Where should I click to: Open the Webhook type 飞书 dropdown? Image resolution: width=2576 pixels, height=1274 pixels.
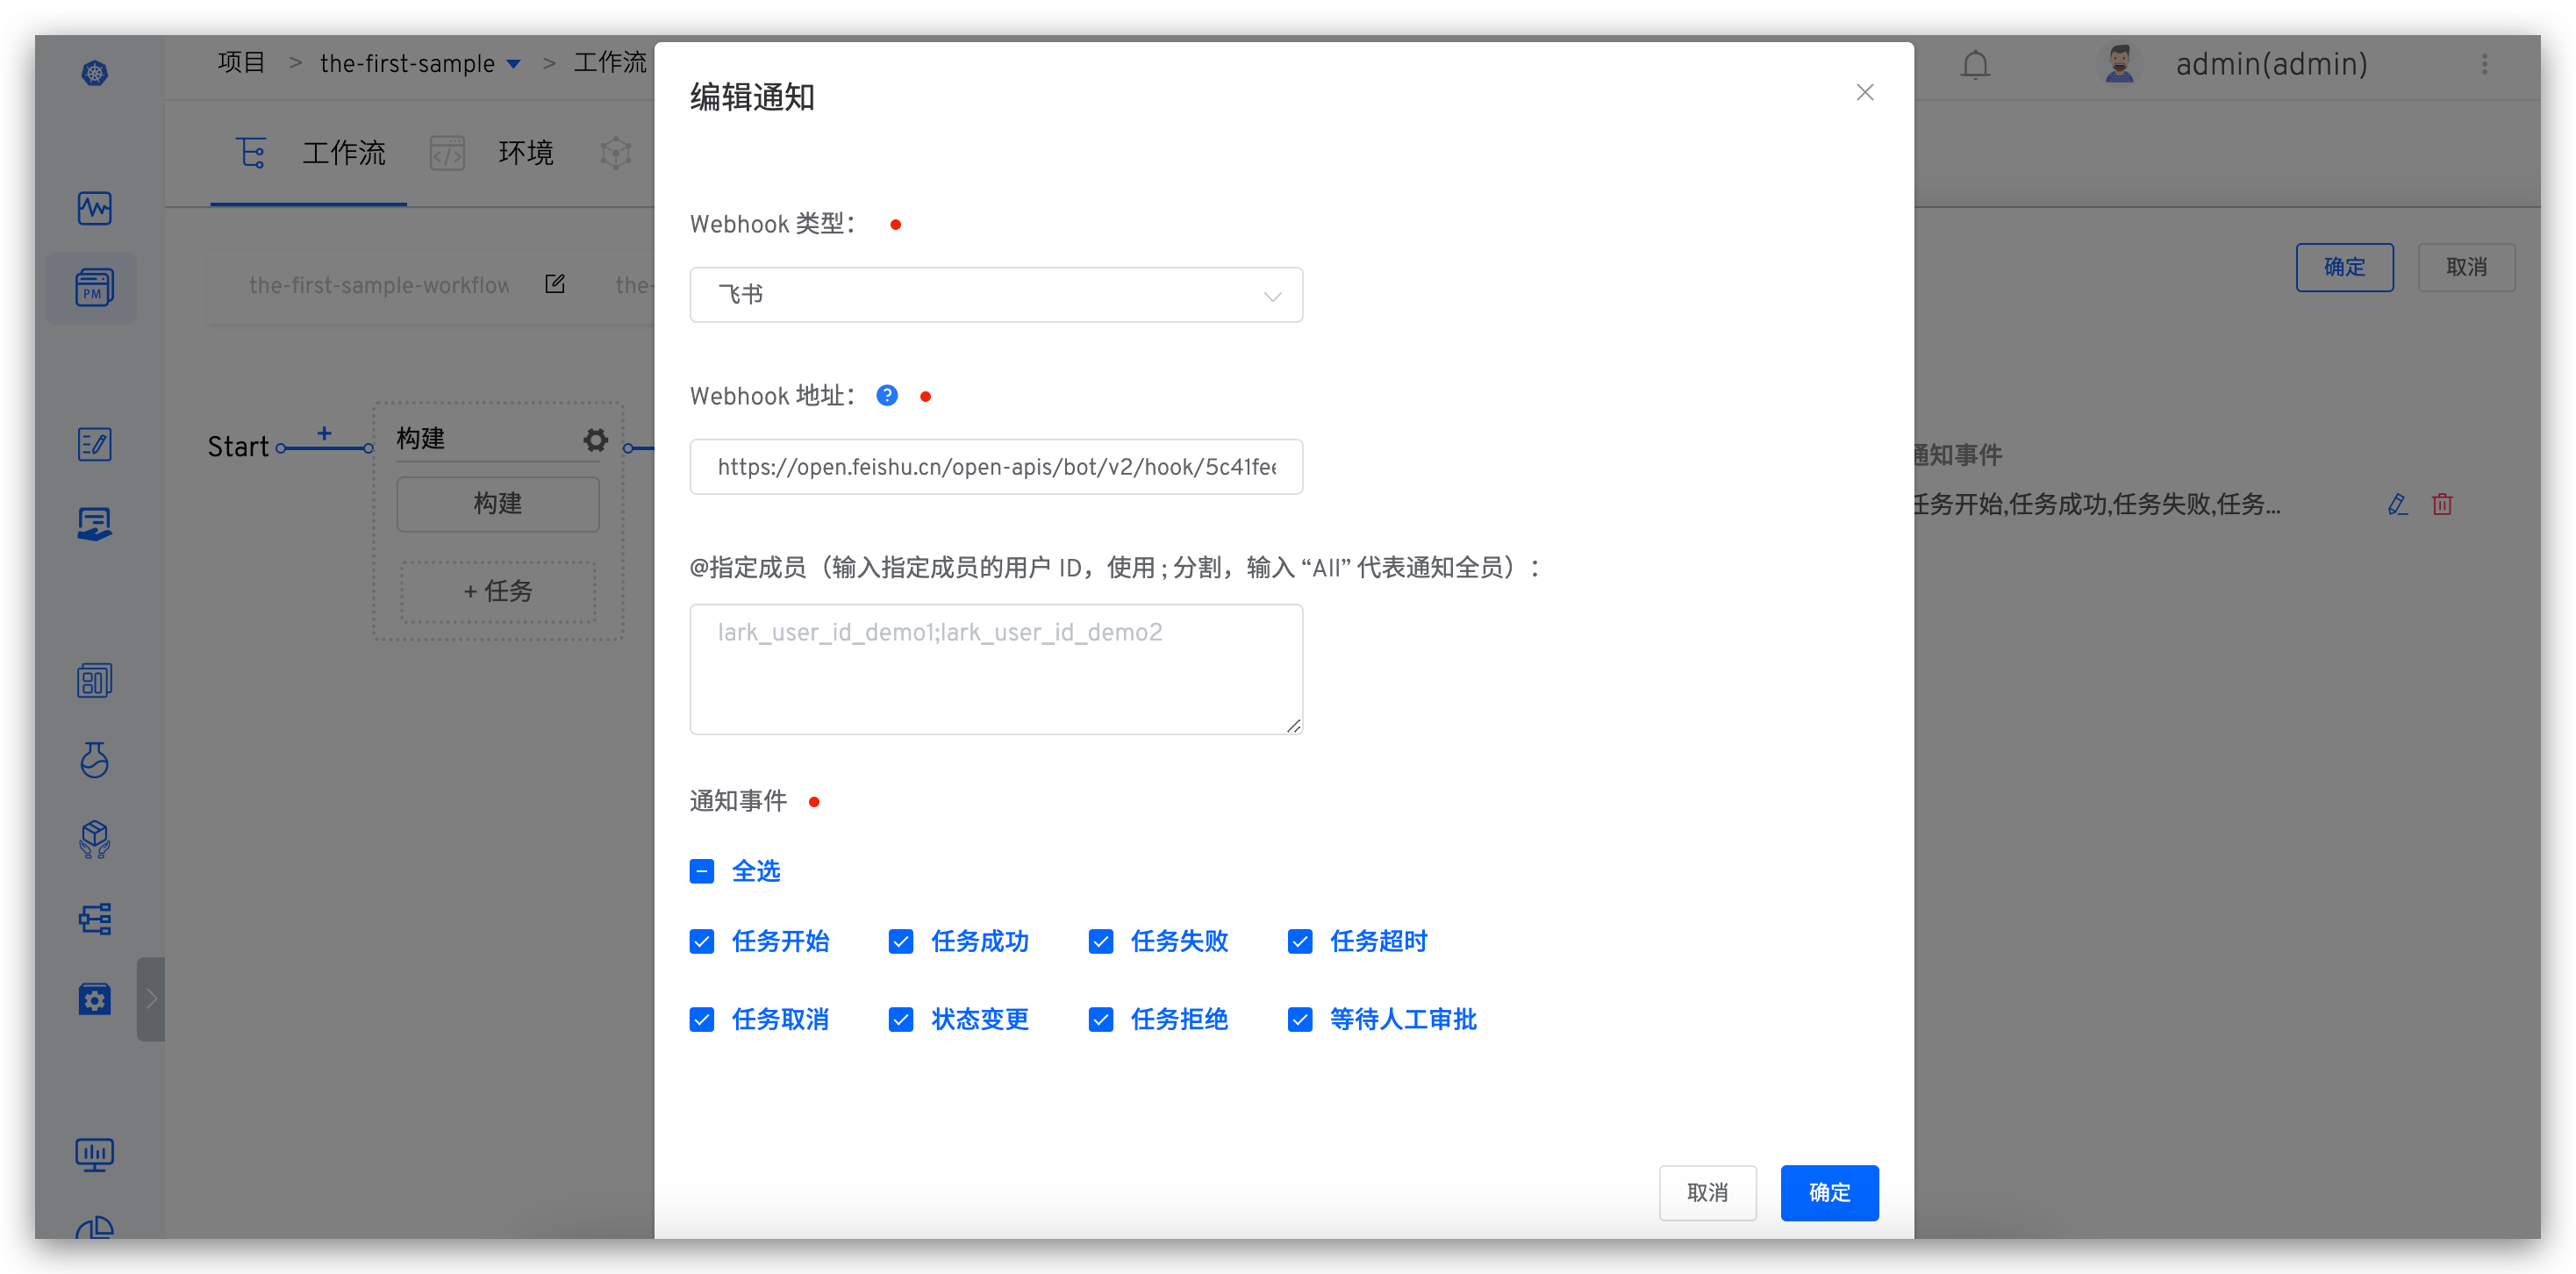996,294
